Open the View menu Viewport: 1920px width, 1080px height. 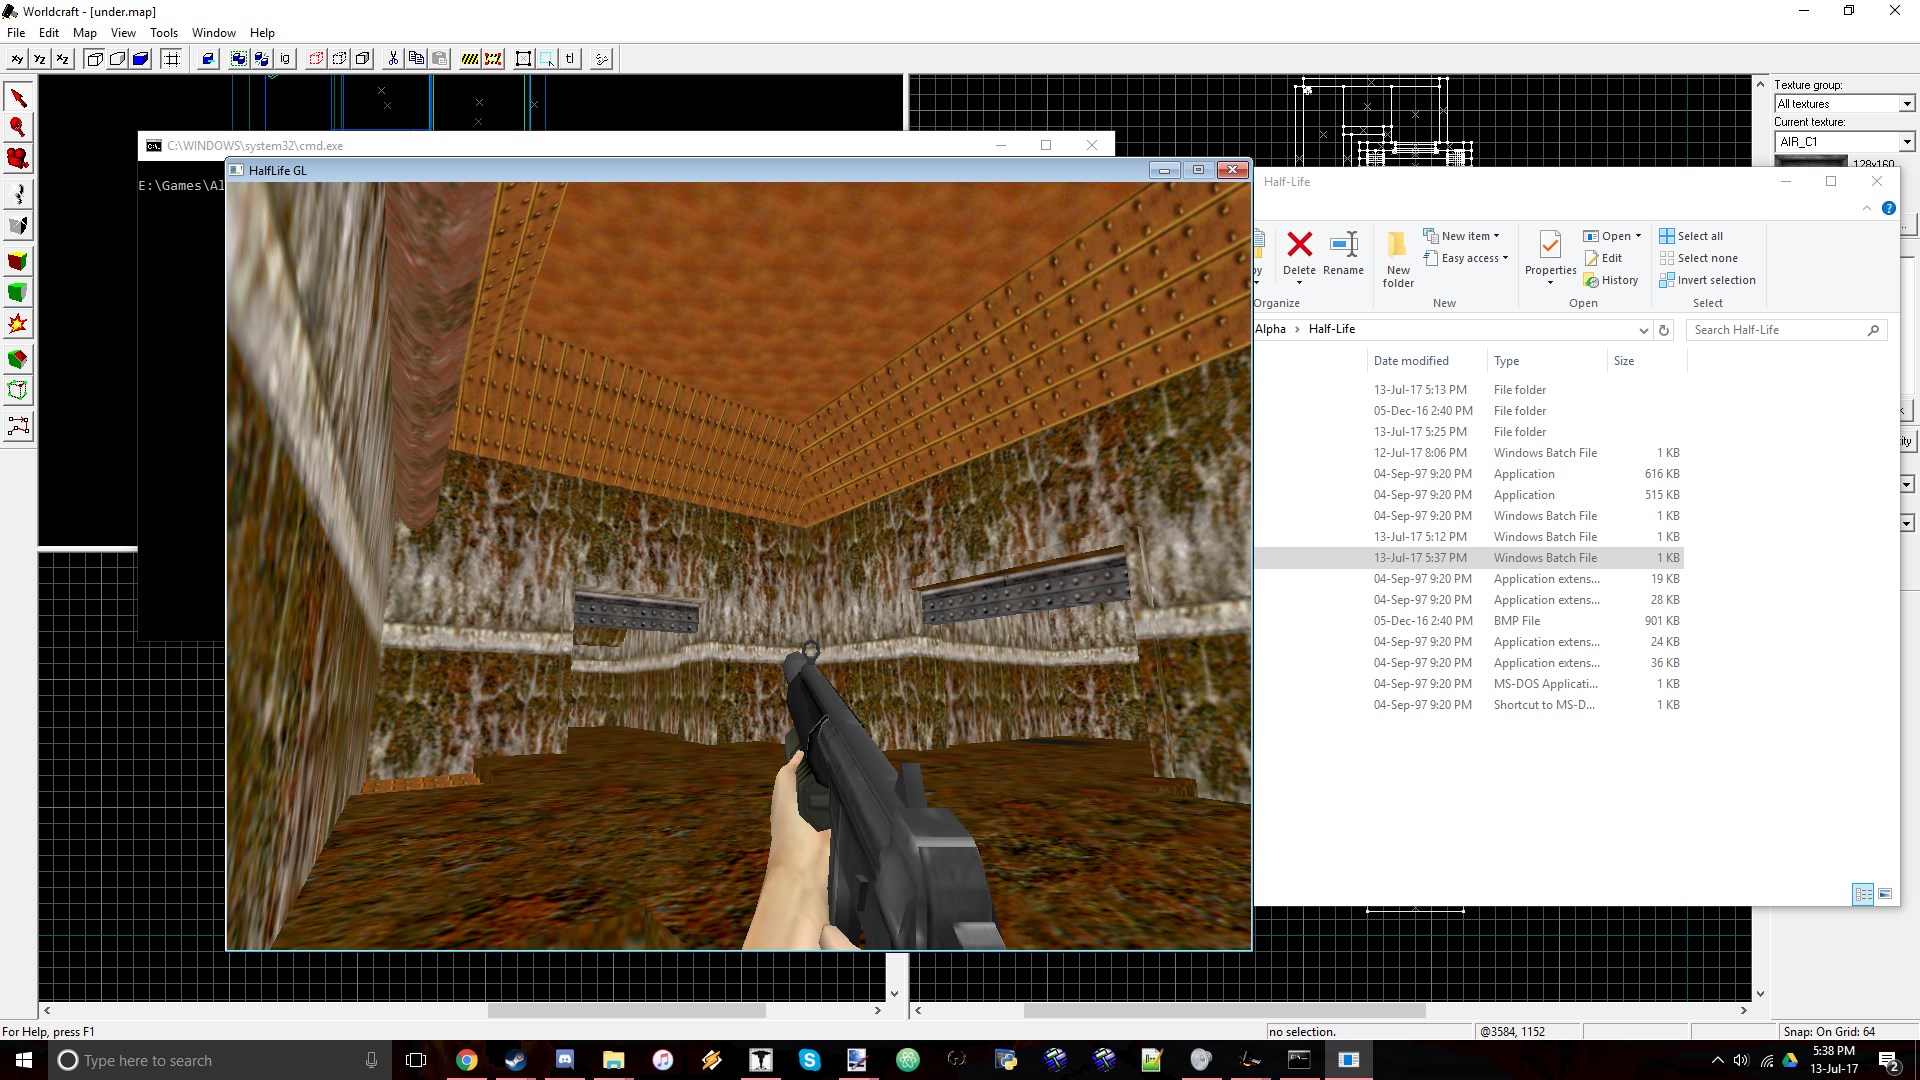(123, 33)
